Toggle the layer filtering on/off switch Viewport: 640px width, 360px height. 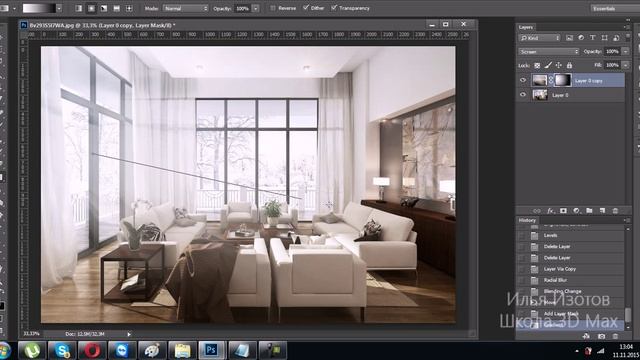[628, 37]
